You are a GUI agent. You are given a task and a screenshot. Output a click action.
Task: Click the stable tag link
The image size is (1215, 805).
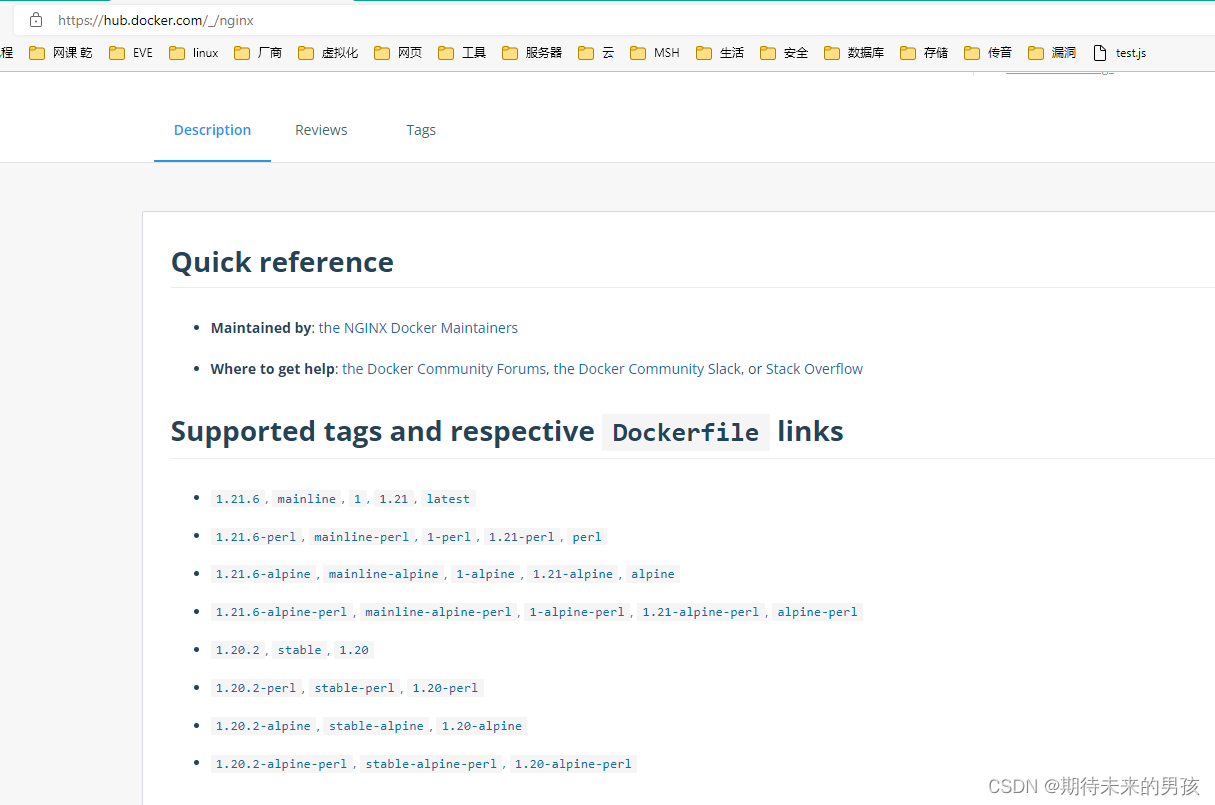300,650
